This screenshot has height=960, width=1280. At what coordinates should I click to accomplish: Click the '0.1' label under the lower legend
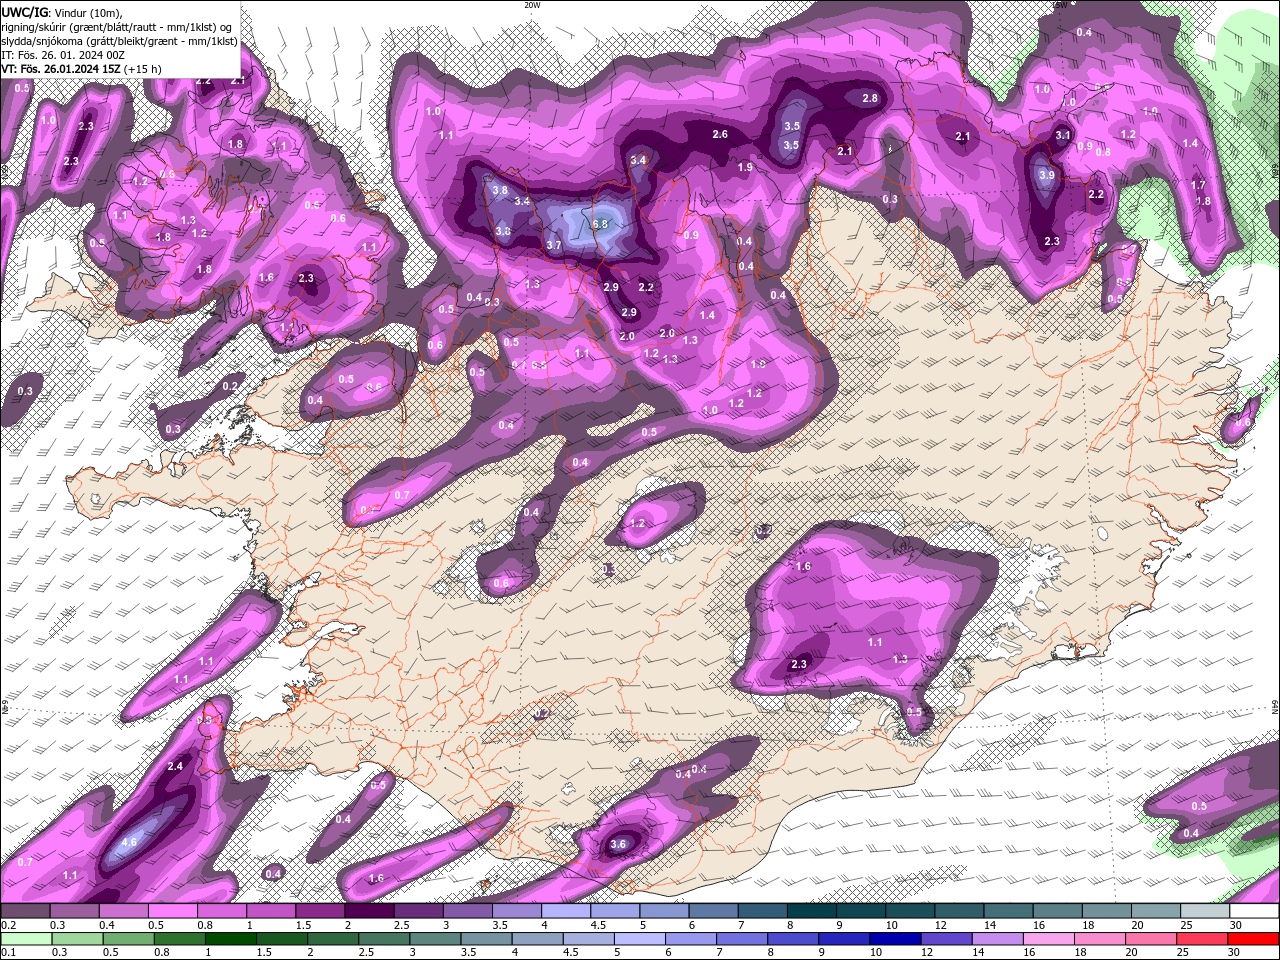tap(8, 953)
